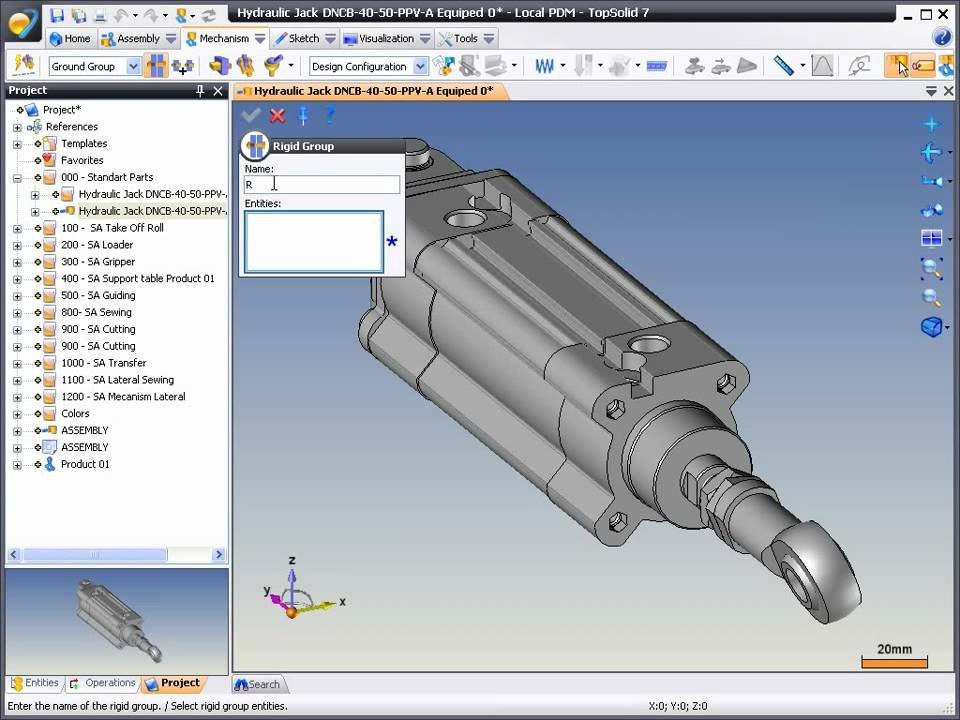The image size is (960, 720).
Task: Click the blue measuring ruler icon
Action: [783, 66]
